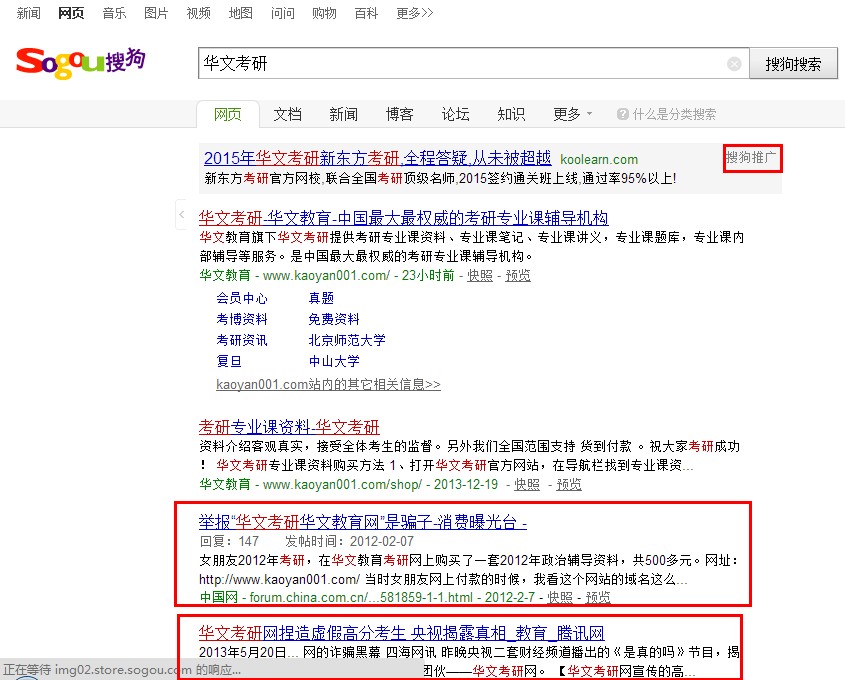Open 考研专业课资料-华文考研 result title
This screenshot has height=680, width=845.
tap(289, 427)
